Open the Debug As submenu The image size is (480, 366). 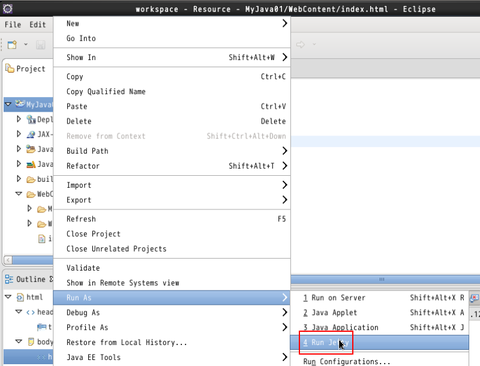pyautogui.click(x=172, y=313)
